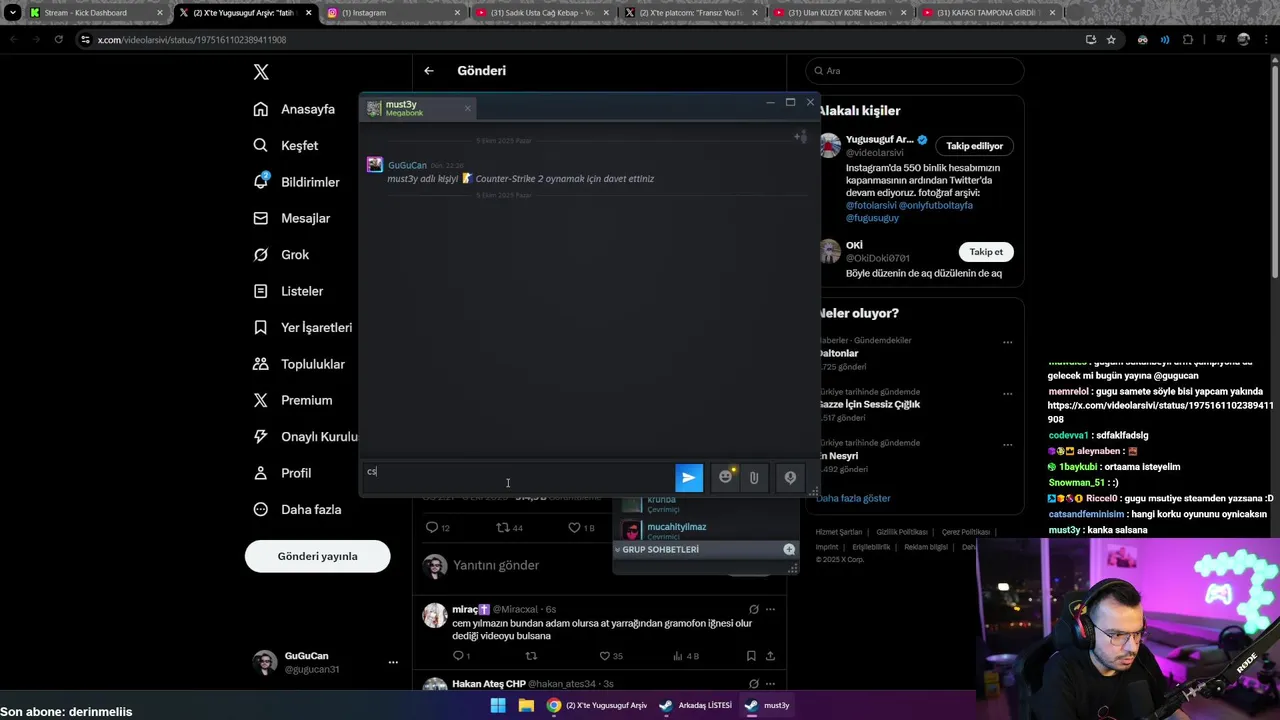Like main post heart icon 1 B
Image resolution: width=1280 pixels, height=720 pixels.
[x=574, y=527]
